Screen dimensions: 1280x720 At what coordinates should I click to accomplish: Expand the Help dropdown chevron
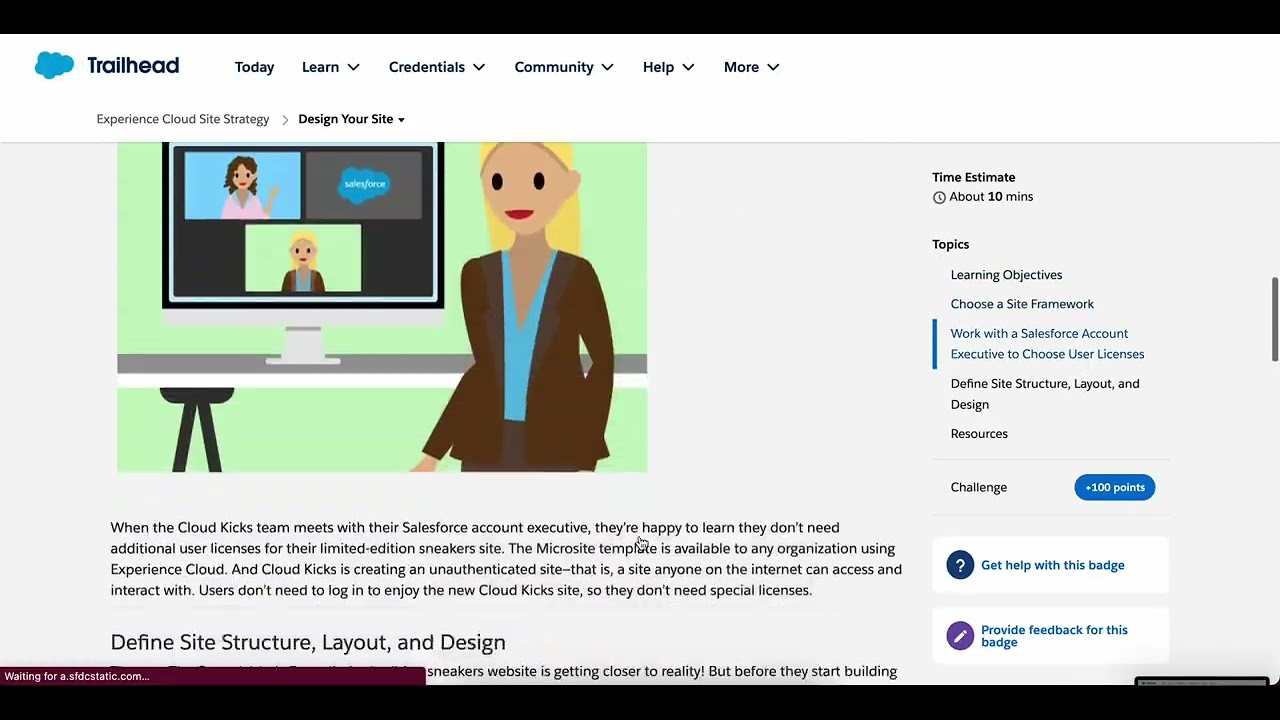tap(688, 67)
